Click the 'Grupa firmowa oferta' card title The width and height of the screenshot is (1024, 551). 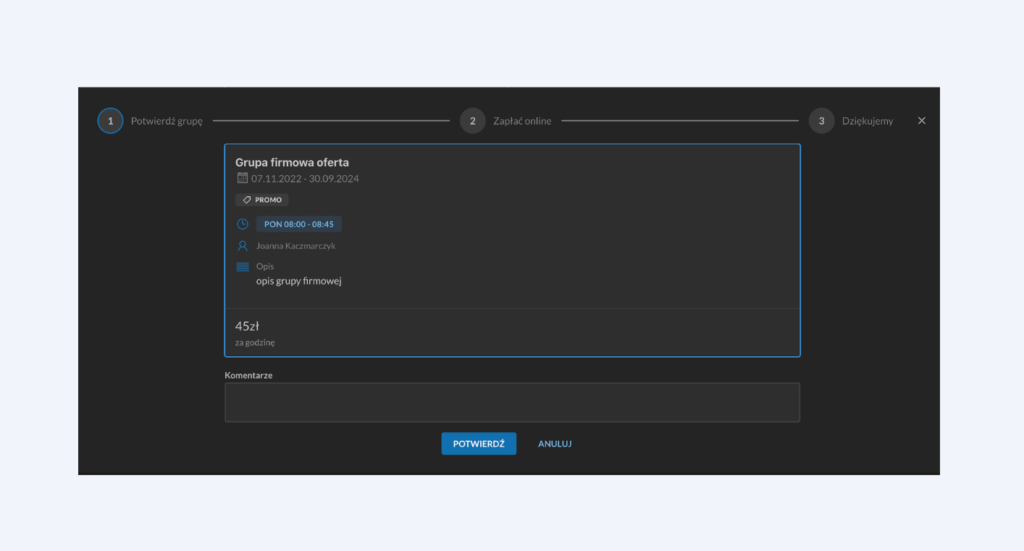pos(292,162)
